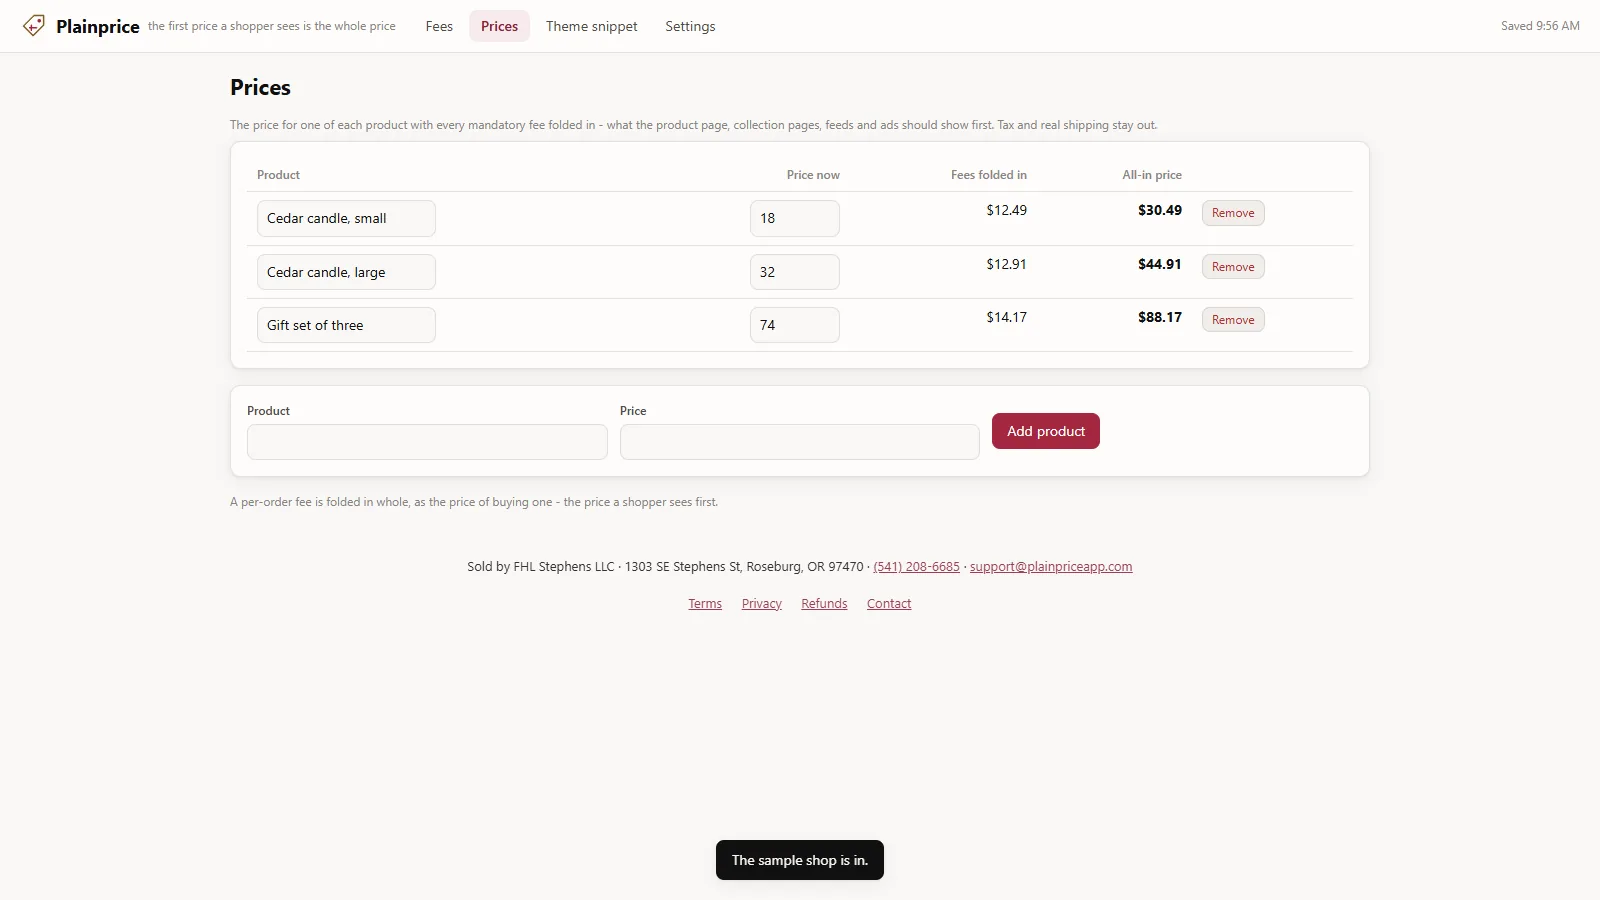Click the Product column header in table
Viewport: 1600px width, 900px height.
pyautogui.click(x=278, y=175)
